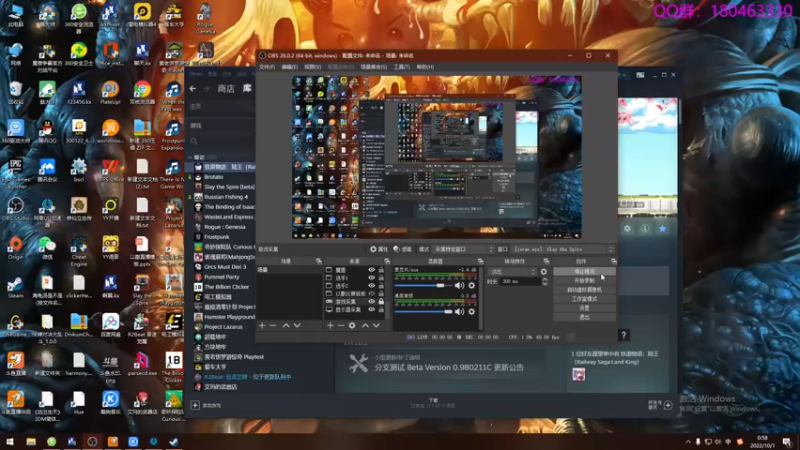Toggle visibility eye for 显示器采集 source
The width and height of the screenshot is (800, 450).
(x=371, y=310)
